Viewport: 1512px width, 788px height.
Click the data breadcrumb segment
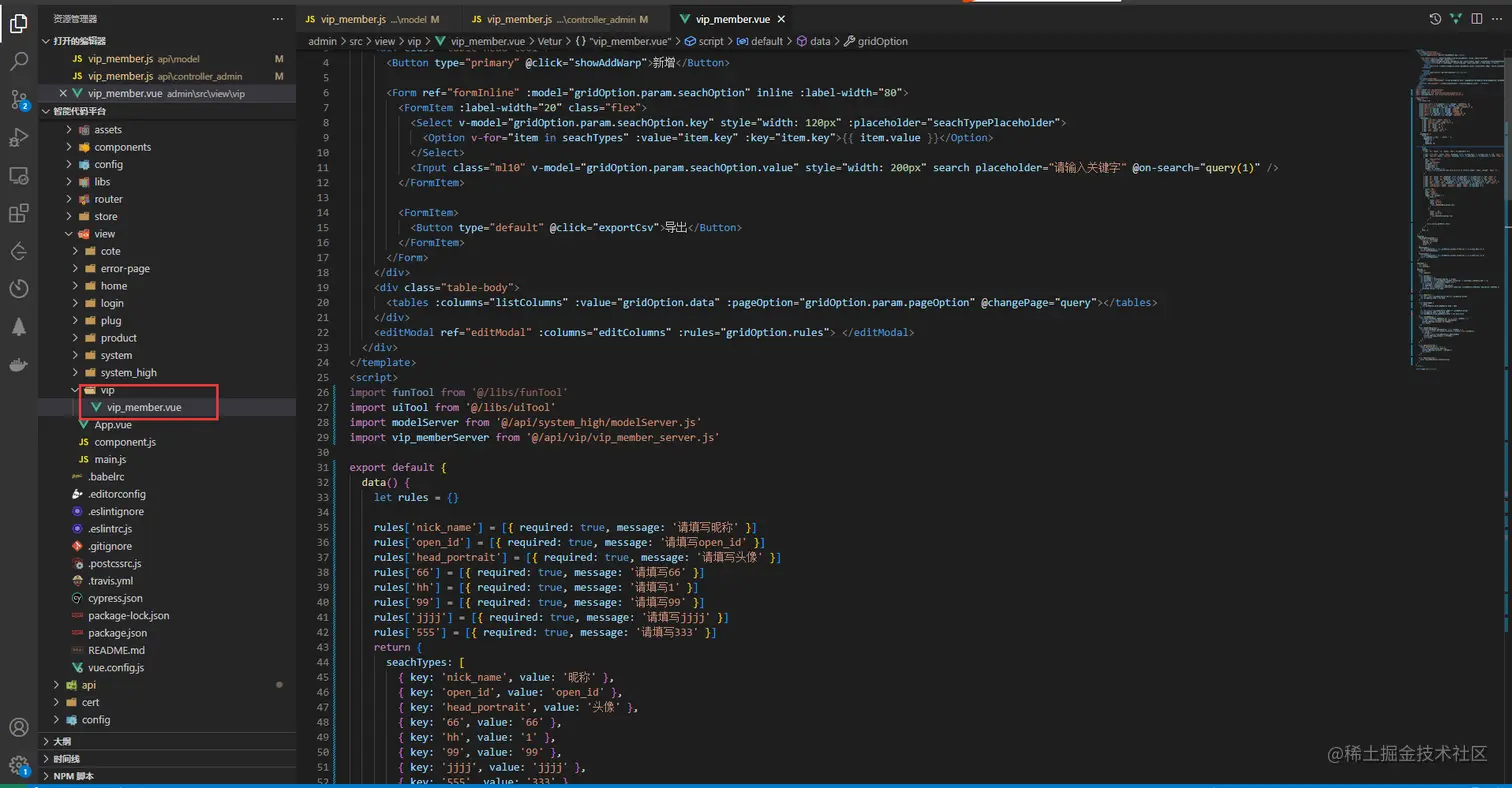pyautogui.click(x=813, y=41)
